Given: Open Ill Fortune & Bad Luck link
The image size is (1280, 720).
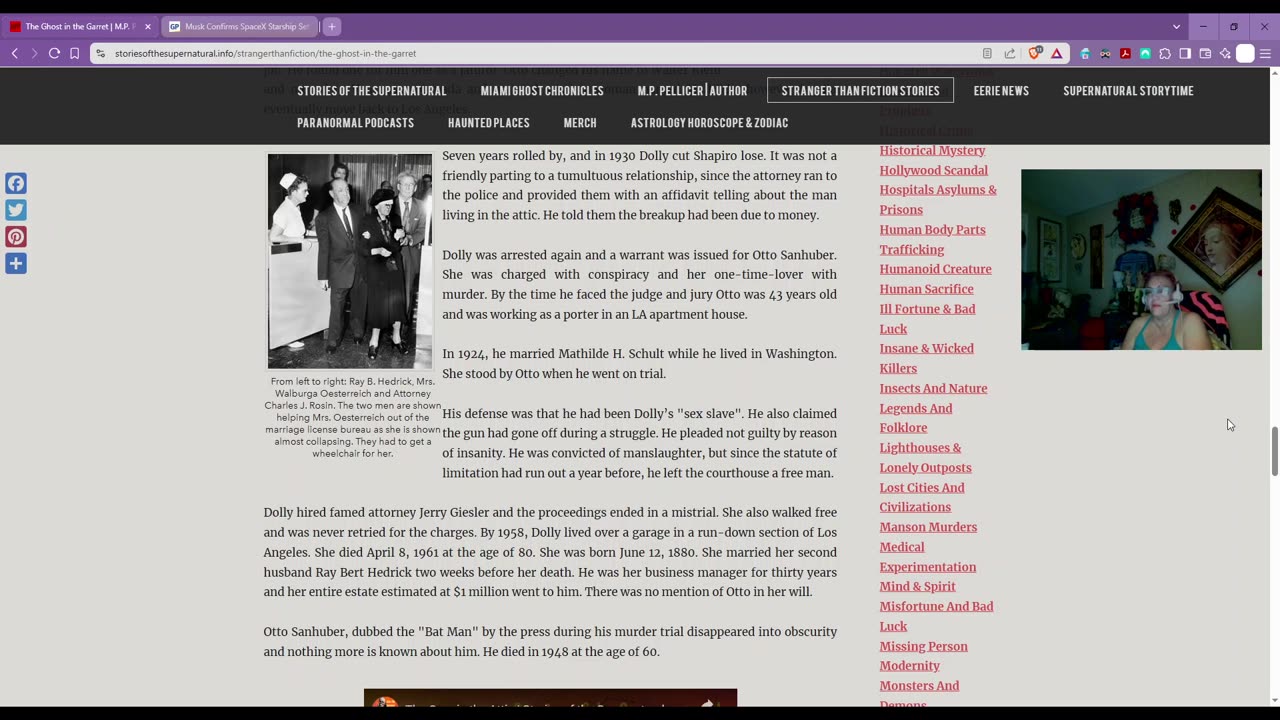Looking at the screenshot, I should 927,319.
